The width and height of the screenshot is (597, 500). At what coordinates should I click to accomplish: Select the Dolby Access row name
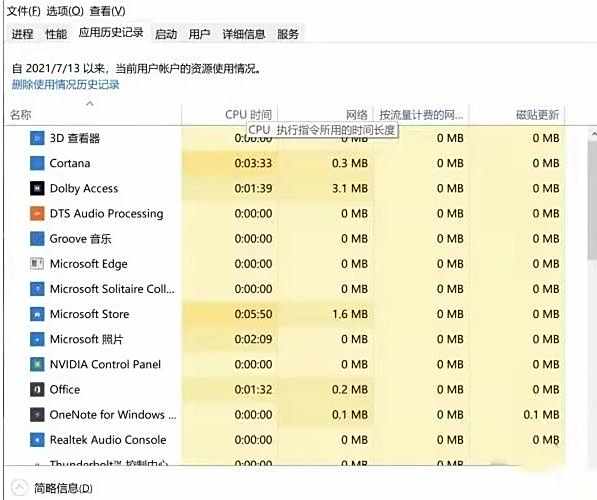[84, 188]
